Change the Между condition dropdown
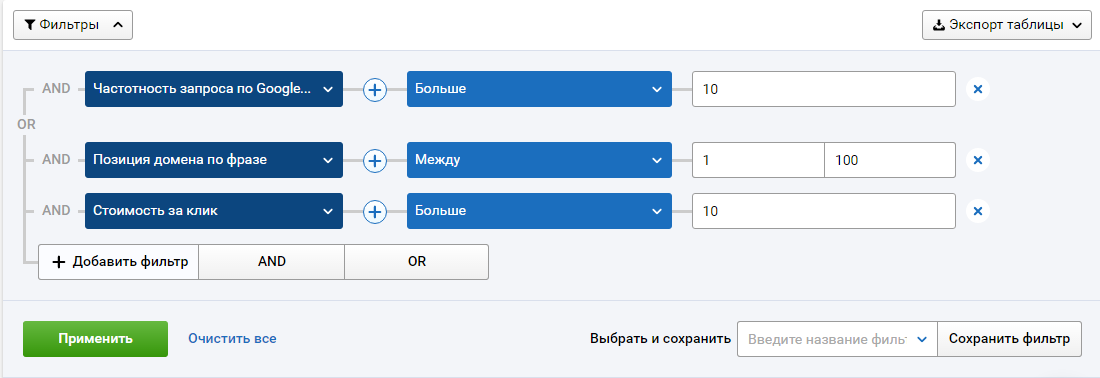The height and width of the screenshot is (378, 1100). [539, 161]
